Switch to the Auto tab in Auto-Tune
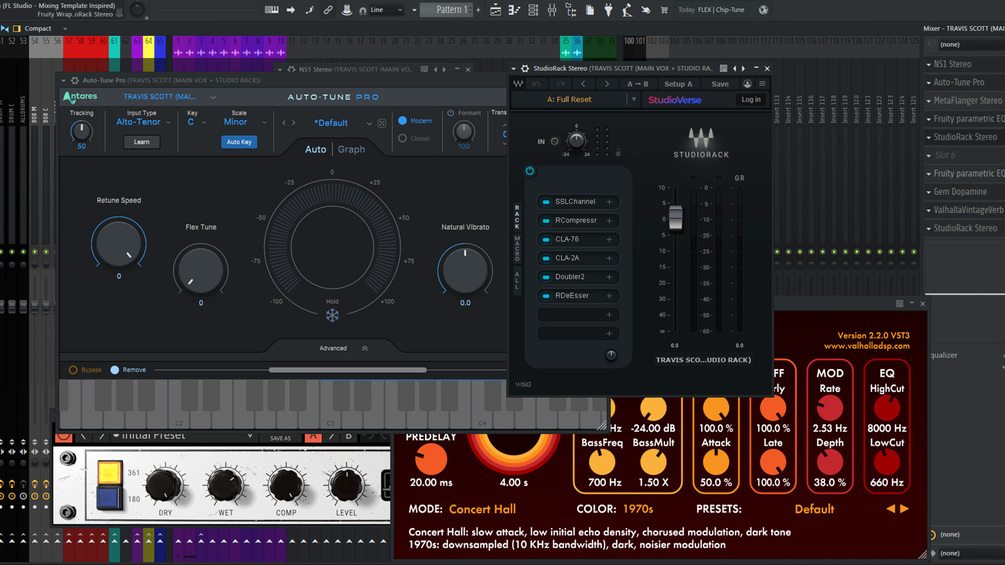 point(315,149)
